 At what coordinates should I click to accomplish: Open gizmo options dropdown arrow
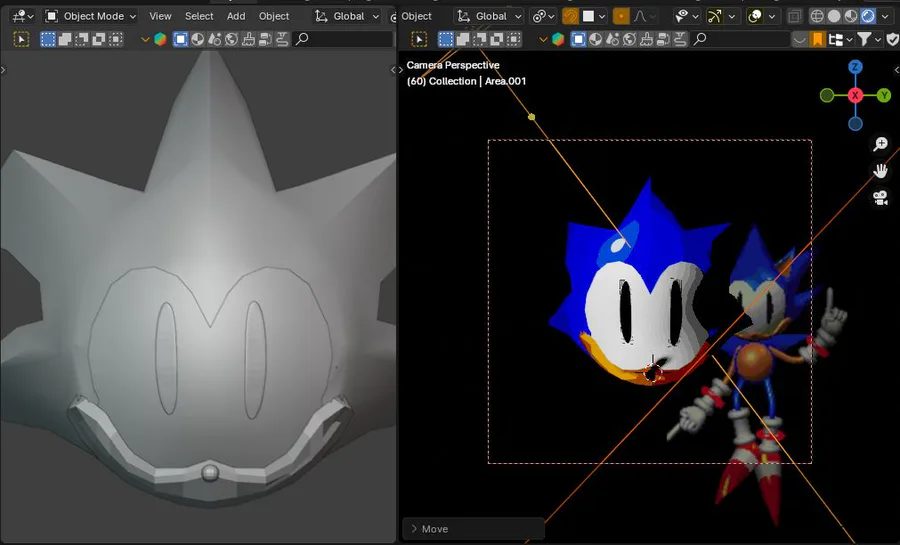[x=731, y=16]
